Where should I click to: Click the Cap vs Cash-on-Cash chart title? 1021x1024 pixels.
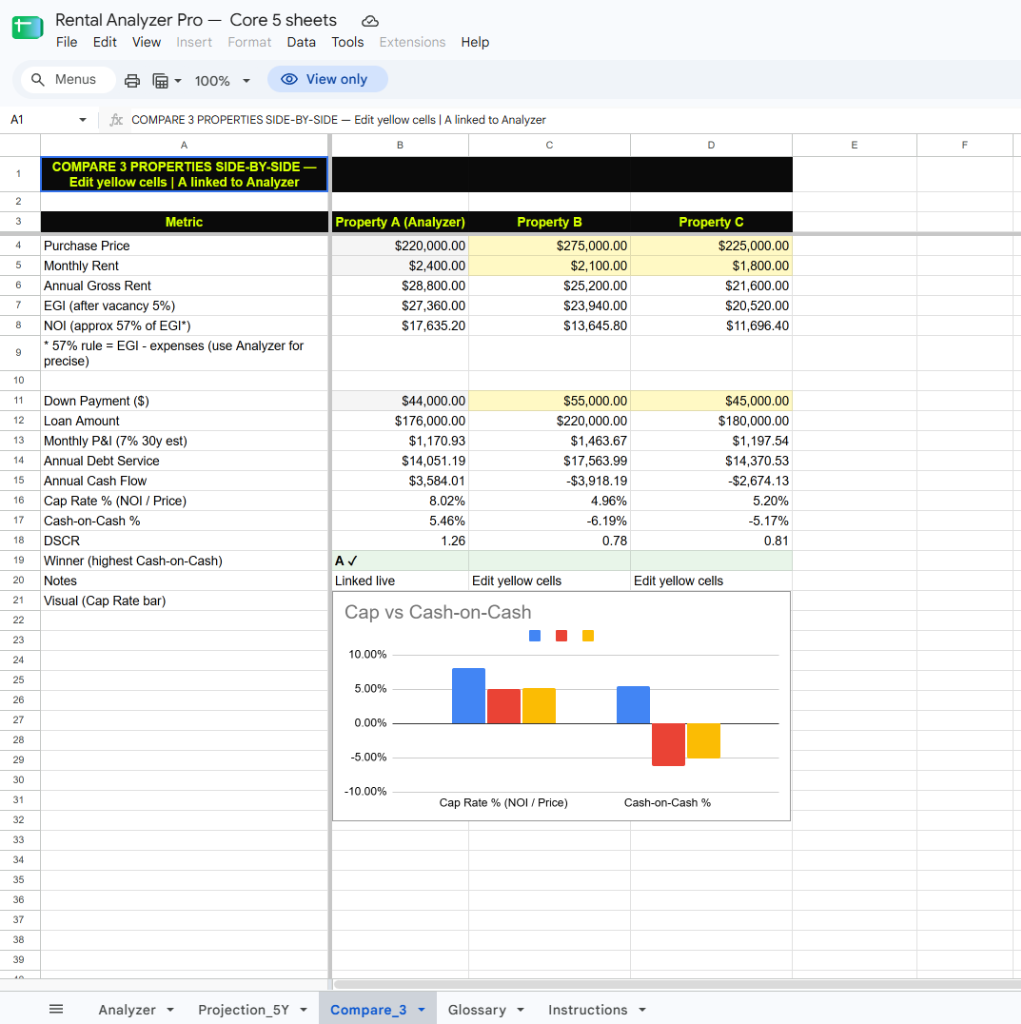[438, 612]
